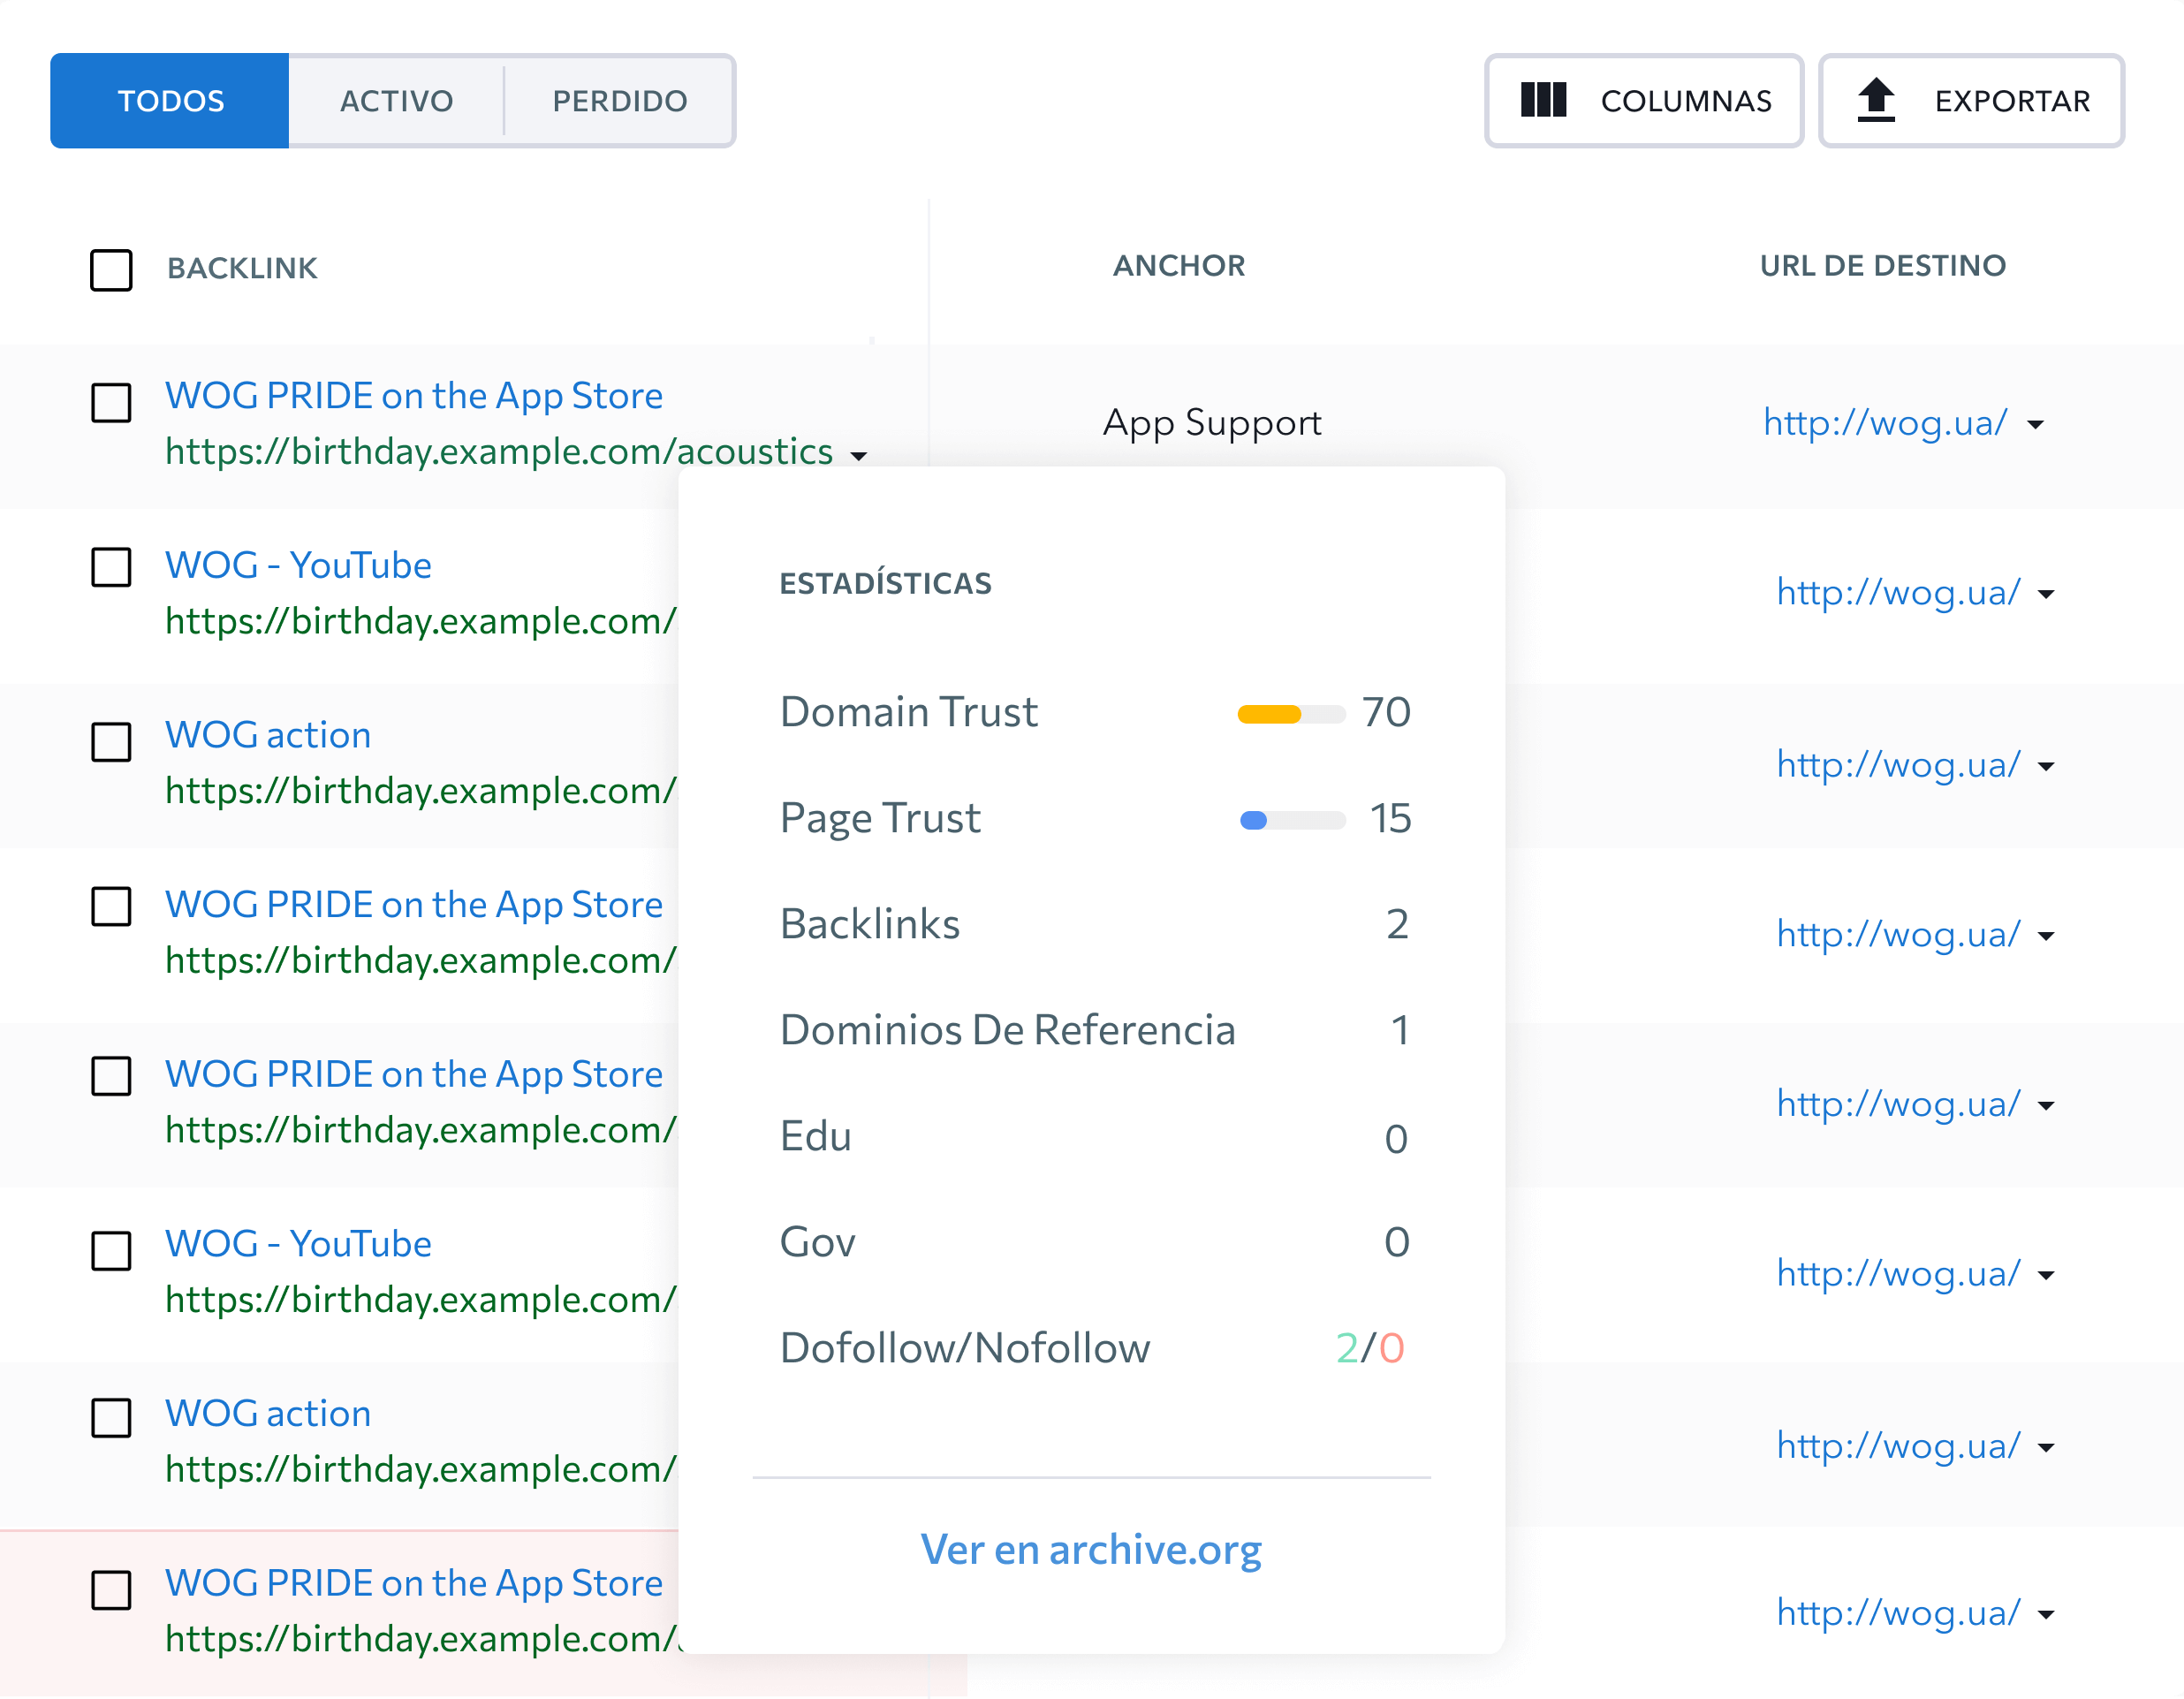Click the Dofollow/Nofollow value 2/0
This screenshot has height=1699, width=2184.
[x=1370, y=1348]
